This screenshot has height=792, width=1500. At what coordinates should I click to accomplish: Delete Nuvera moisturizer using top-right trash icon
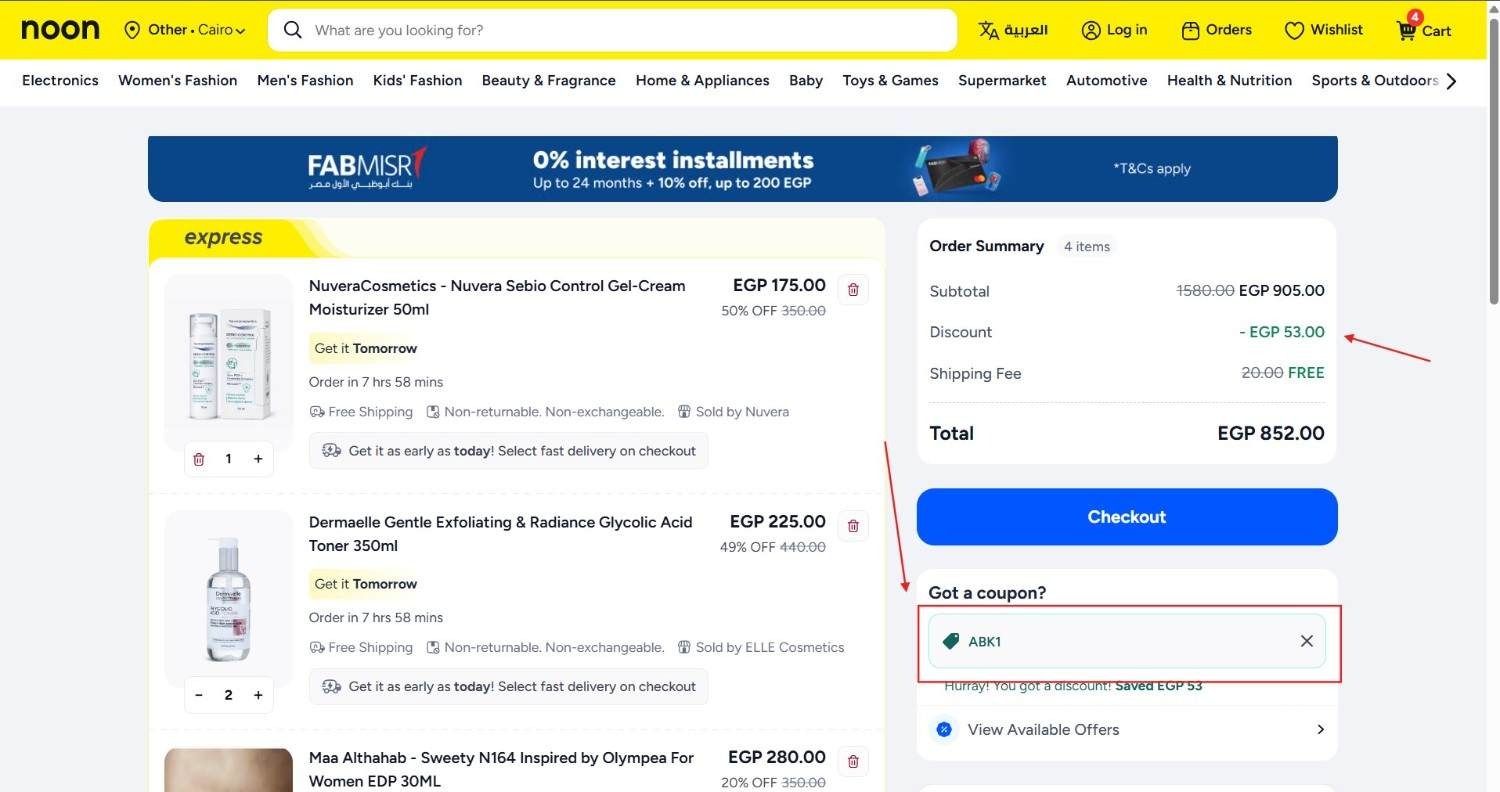coord(853,290)
